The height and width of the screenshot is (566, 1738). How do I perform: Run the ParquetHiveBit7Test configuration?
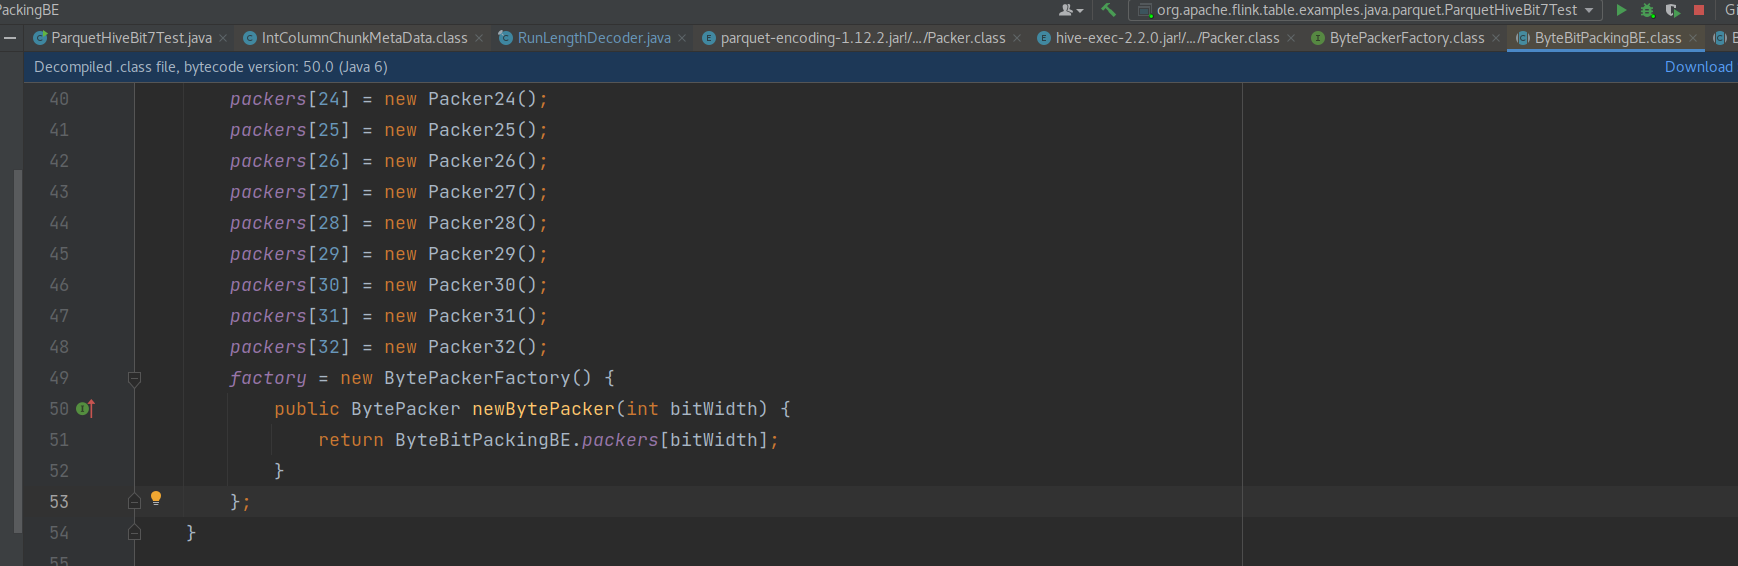coord(1621,10)
